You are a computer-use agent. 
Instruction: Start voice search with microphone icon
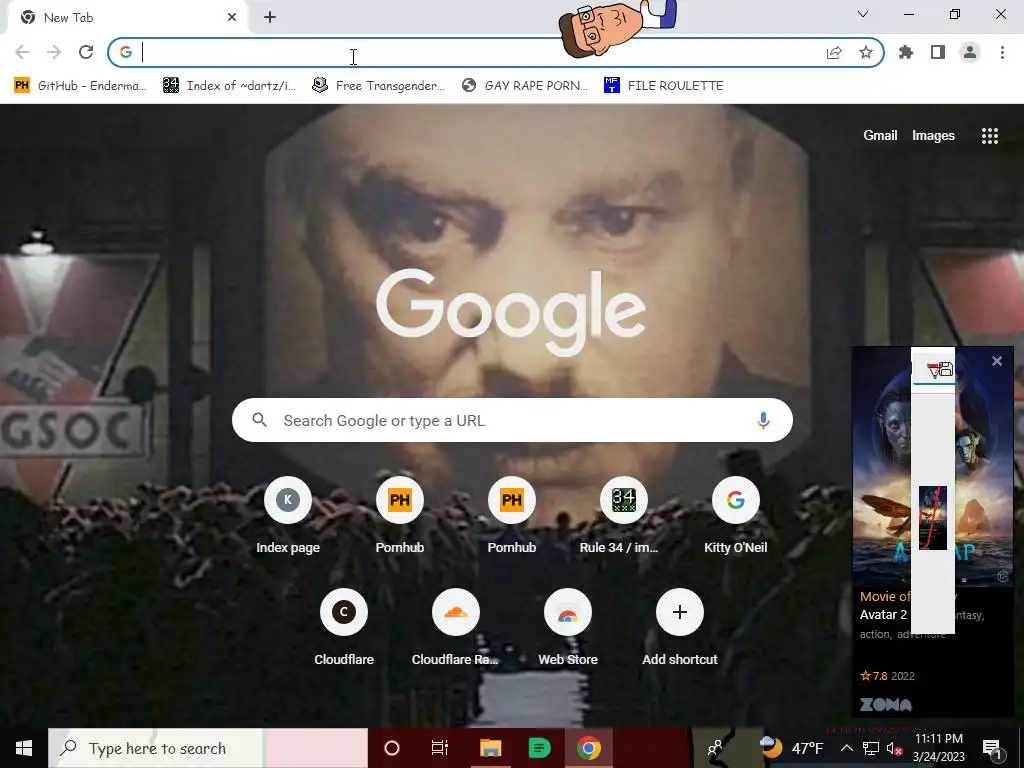[763, 420]
